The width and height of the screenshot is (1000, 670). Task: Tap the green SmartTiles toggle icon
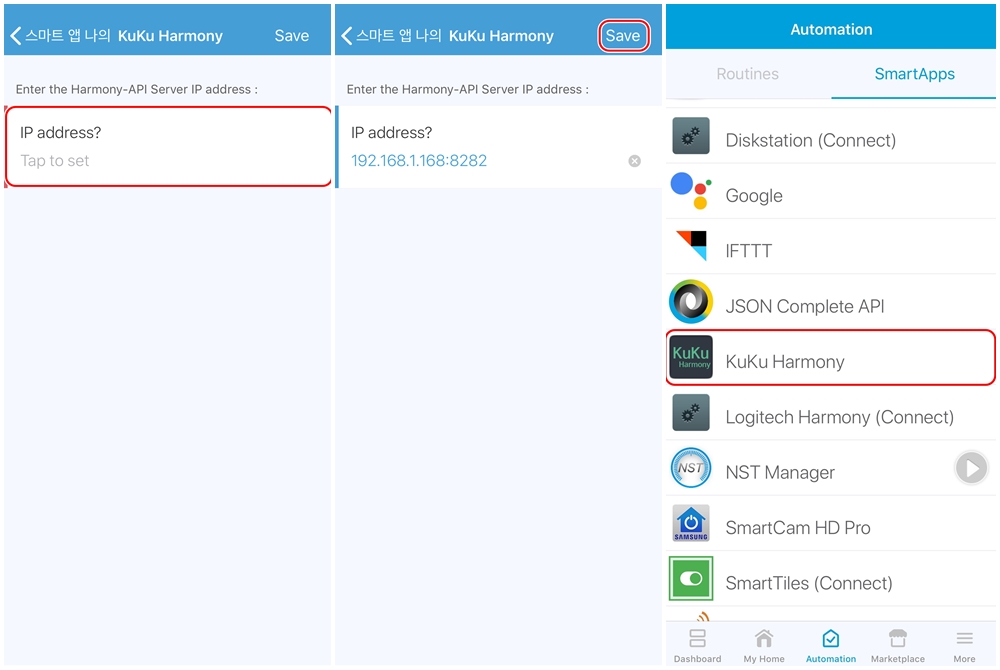coord(691,578)
